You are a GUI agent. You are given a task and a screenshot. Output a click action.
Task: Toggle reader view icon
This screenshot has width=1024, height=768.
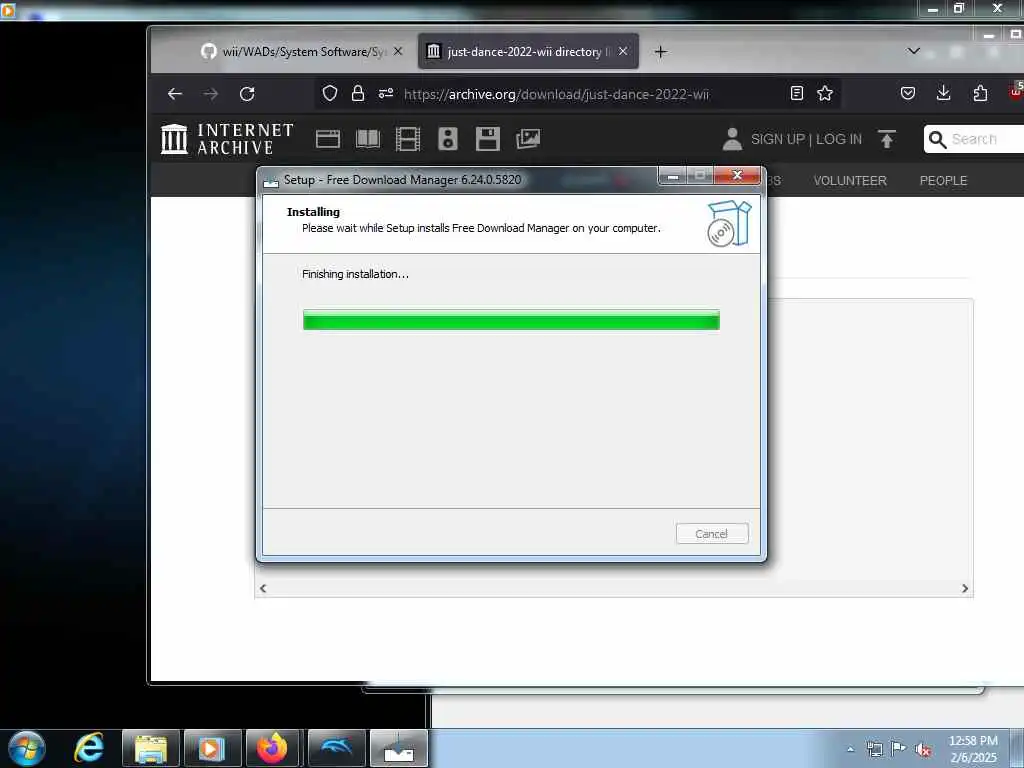797,93
